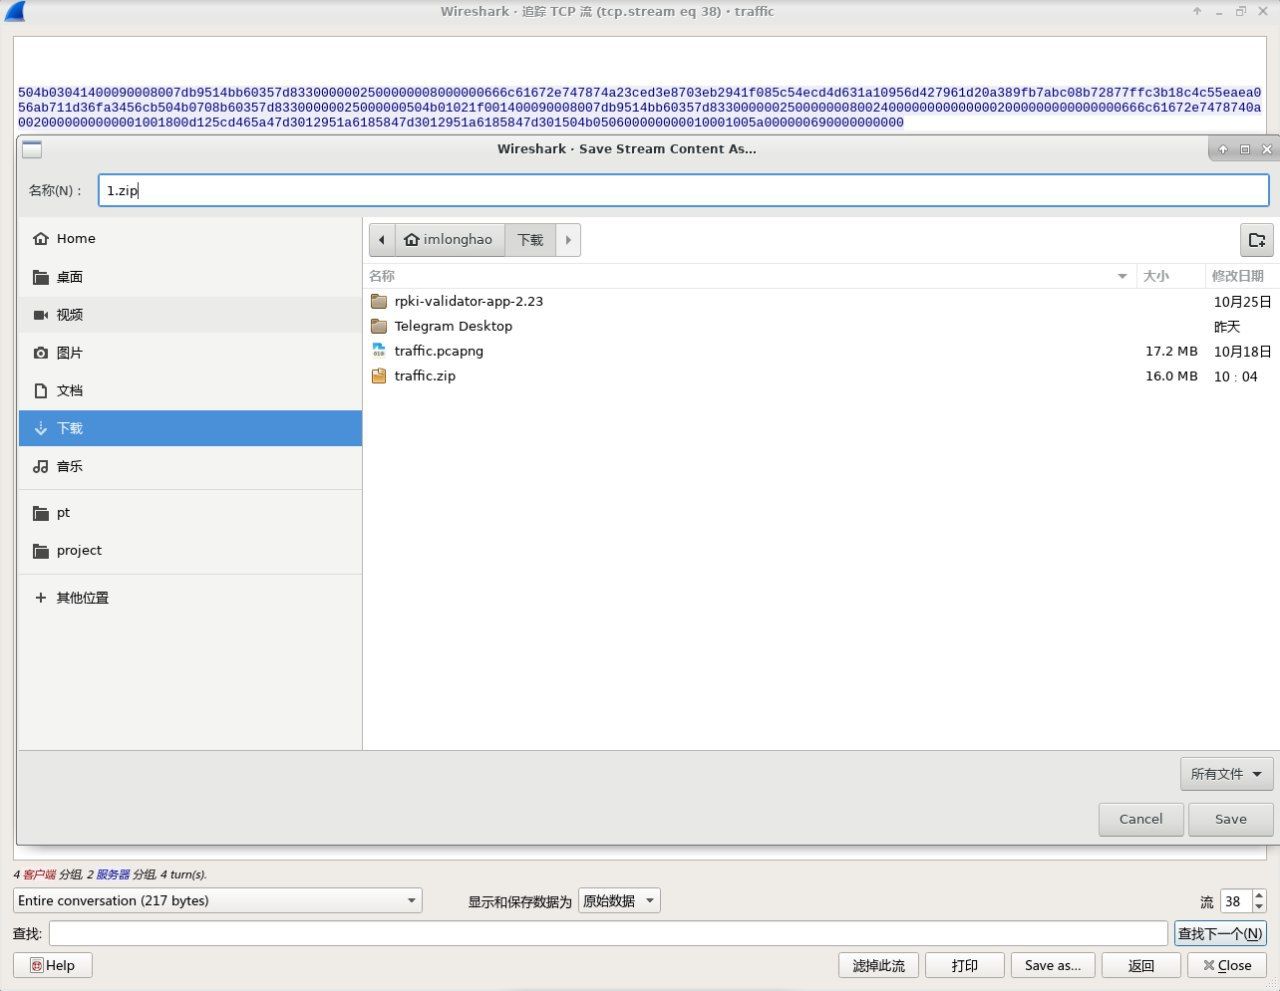Click the create new folder icon

pos(1256,240)
